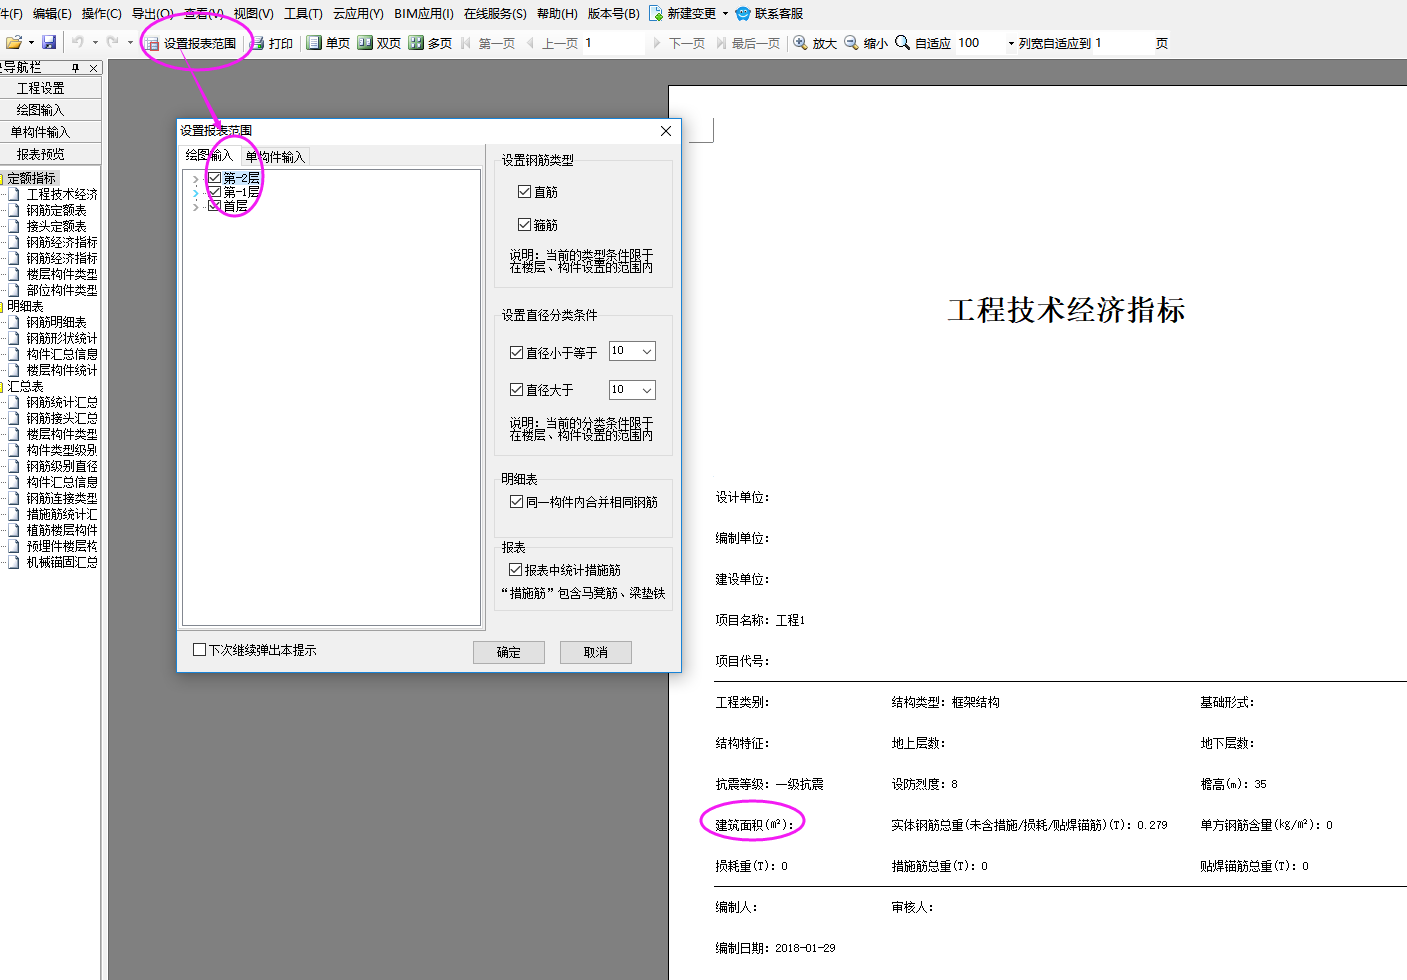Open the 操作(C) menu

102,13
